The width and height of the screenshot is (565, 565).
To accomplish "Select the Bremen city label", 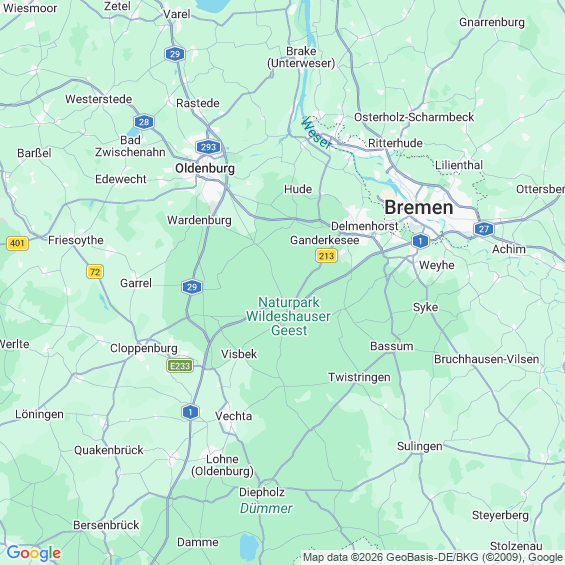I will point(419,208).
